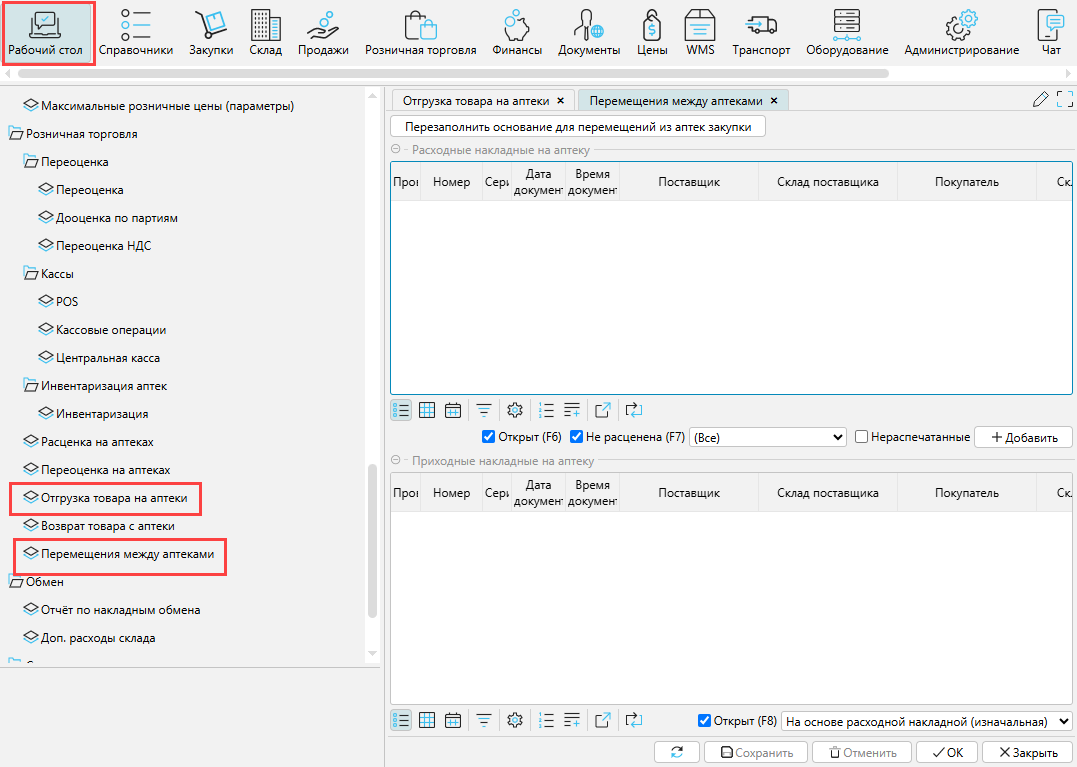
Task: Collapse the Кассы tree folder
Action: [x=30, y=274]
